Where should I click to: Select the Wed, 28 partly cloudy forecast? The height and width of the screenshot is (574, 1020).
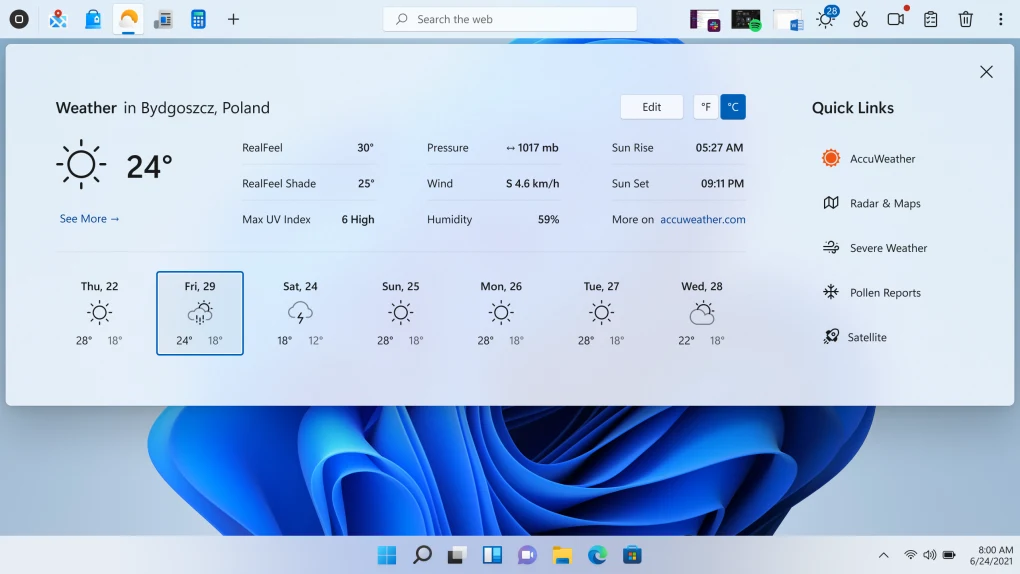click(702, 313)
